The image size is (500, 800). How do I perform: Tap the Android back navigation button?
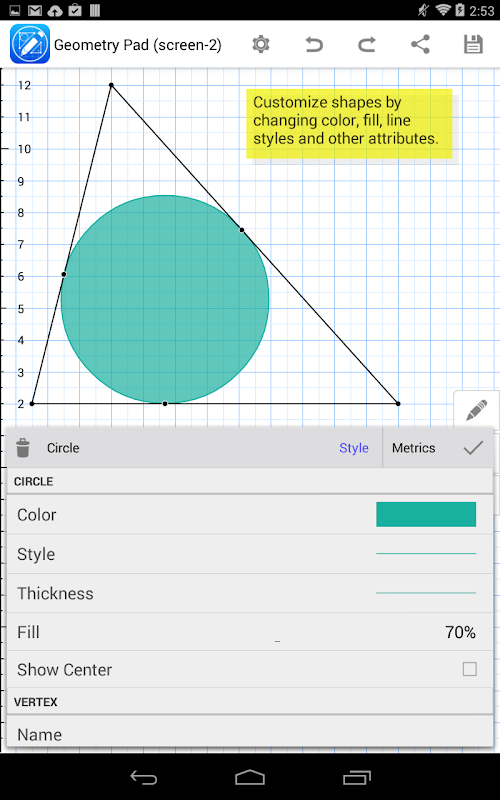(x=143, y=777)
